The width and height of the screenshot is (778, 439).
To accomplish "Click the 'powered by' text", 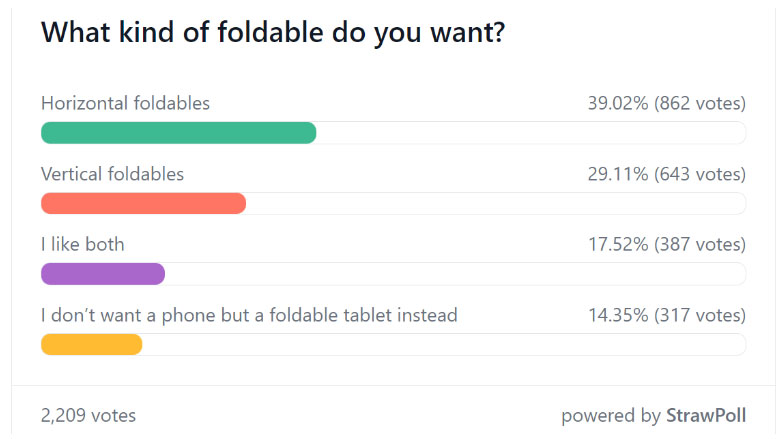I will tap(611, 415).
